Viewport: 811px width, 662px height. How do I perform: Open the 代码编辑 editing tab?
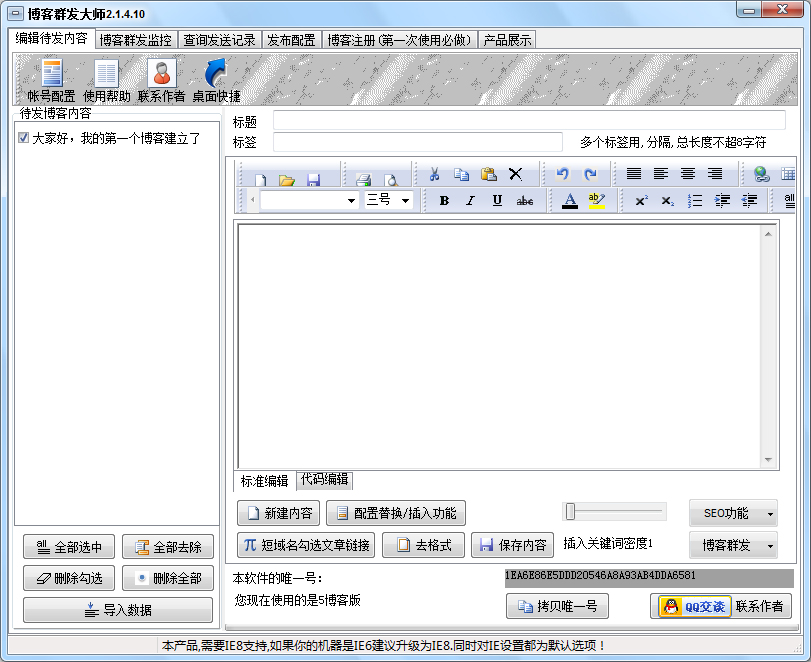(322, 480)
